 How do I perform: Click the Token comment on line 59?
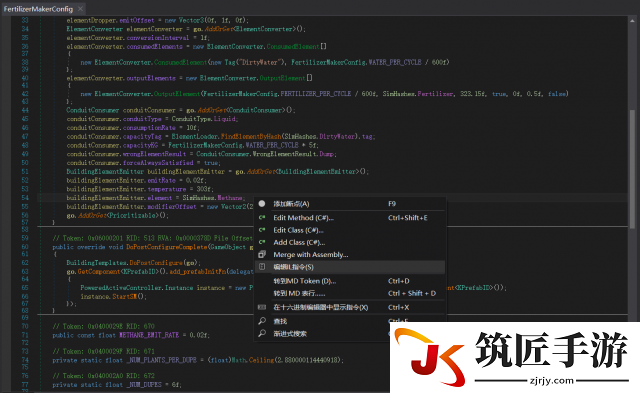point(153,238)
